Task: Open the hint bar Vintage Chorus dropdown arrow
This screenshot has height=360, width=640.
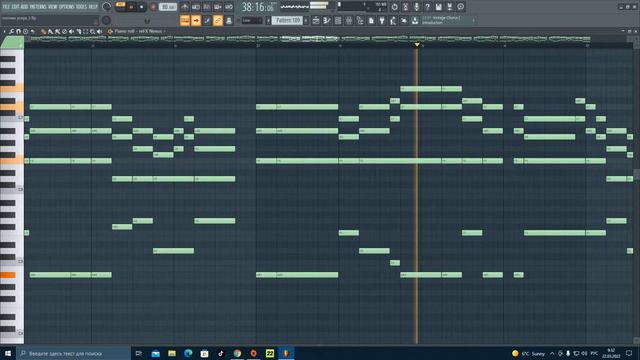Action: coord(473,20)
